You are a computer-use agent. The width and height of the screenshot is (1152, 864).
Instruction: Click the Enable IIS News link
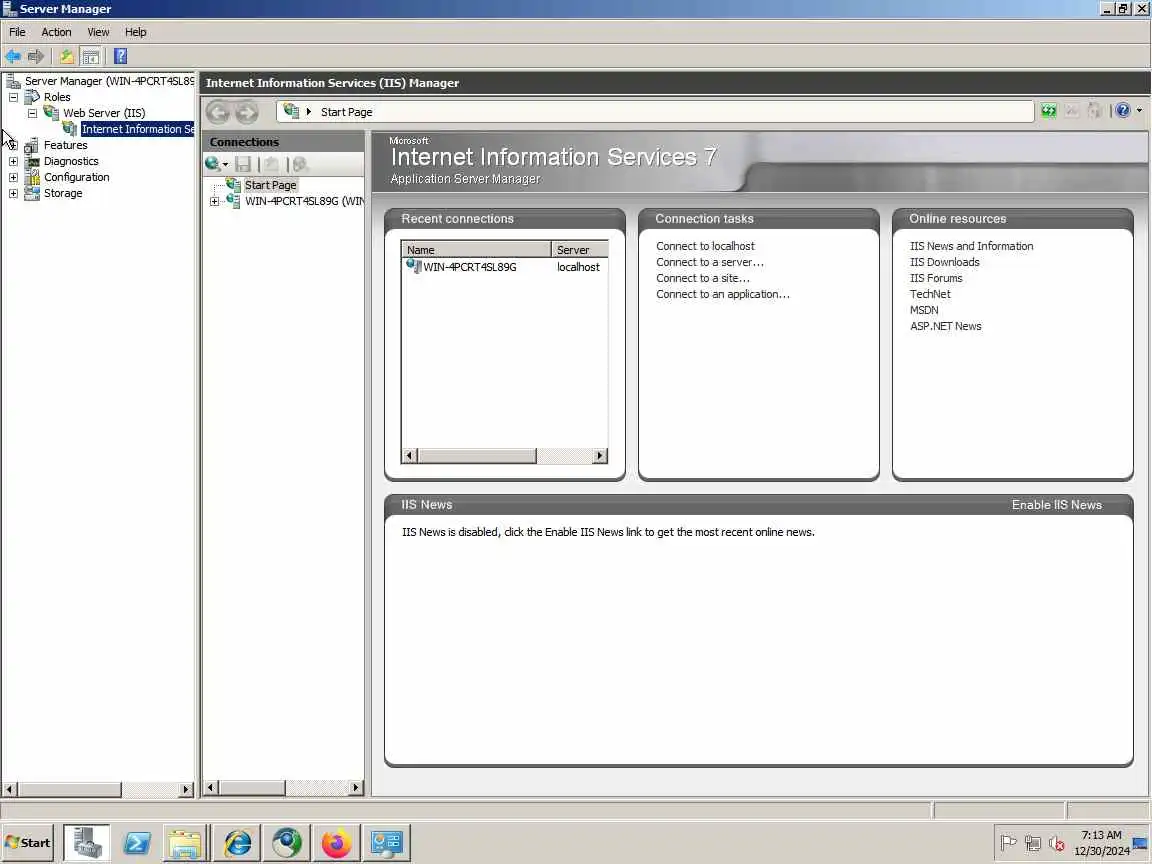click(x=1056, y=505)
